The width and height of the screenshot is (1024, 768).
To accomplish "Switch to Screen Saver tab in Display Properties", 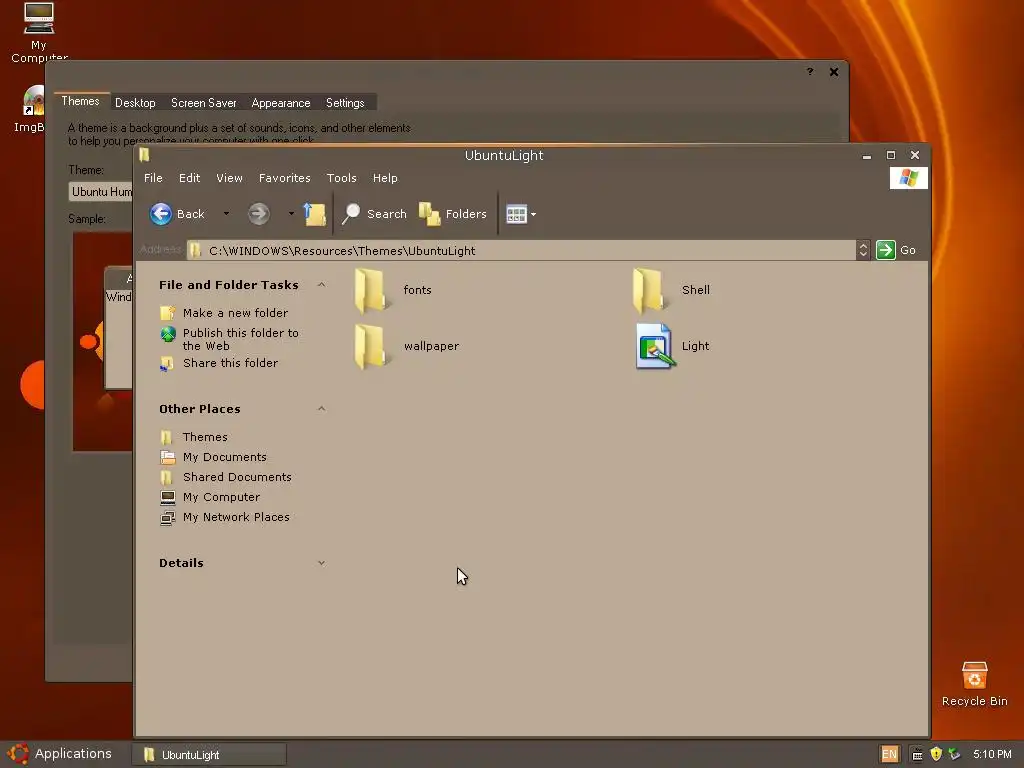I will click(204, 103).
